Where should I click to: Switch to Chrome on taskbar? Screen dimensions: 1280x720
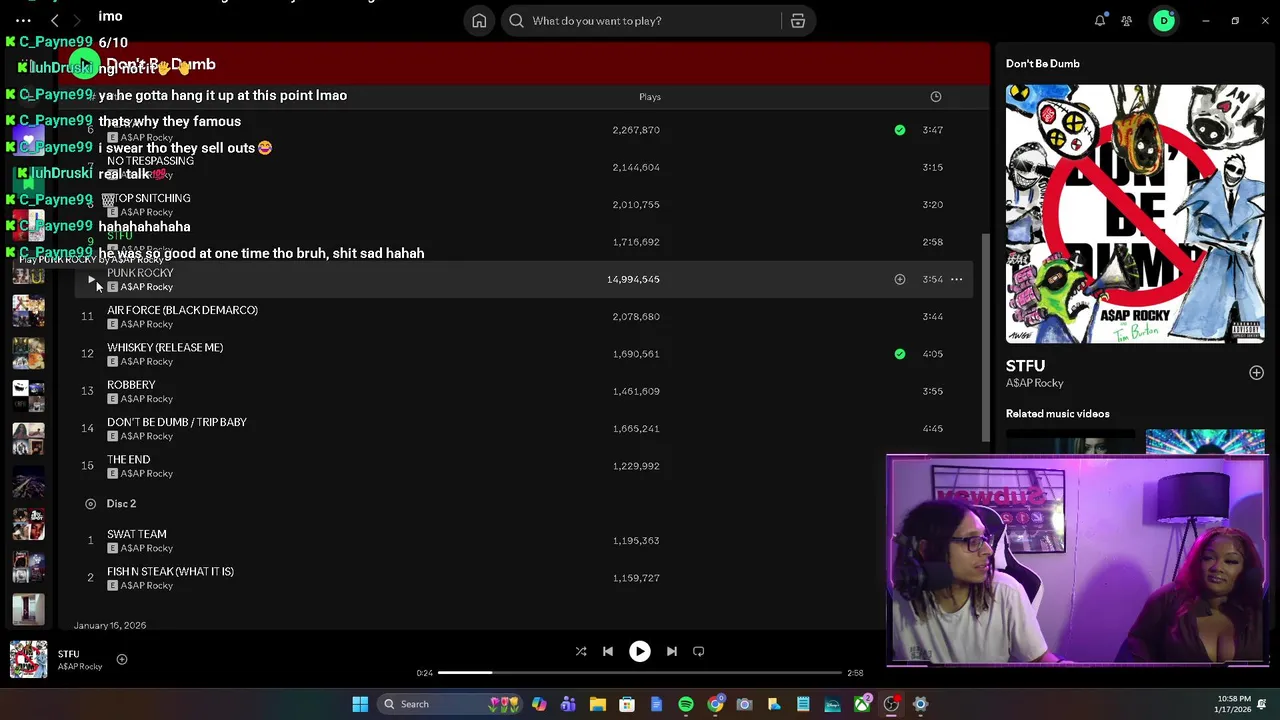[715, 704]
